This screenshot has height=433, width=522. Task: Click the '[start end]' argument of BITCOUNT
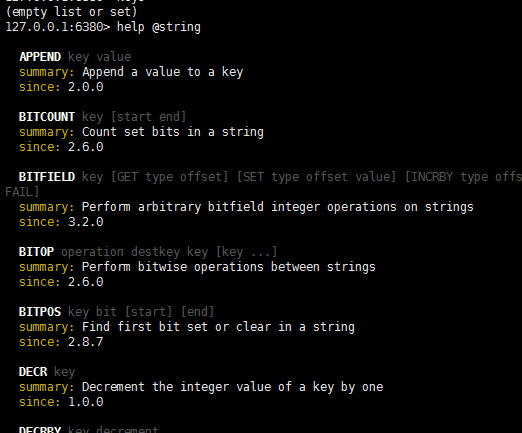148,117
